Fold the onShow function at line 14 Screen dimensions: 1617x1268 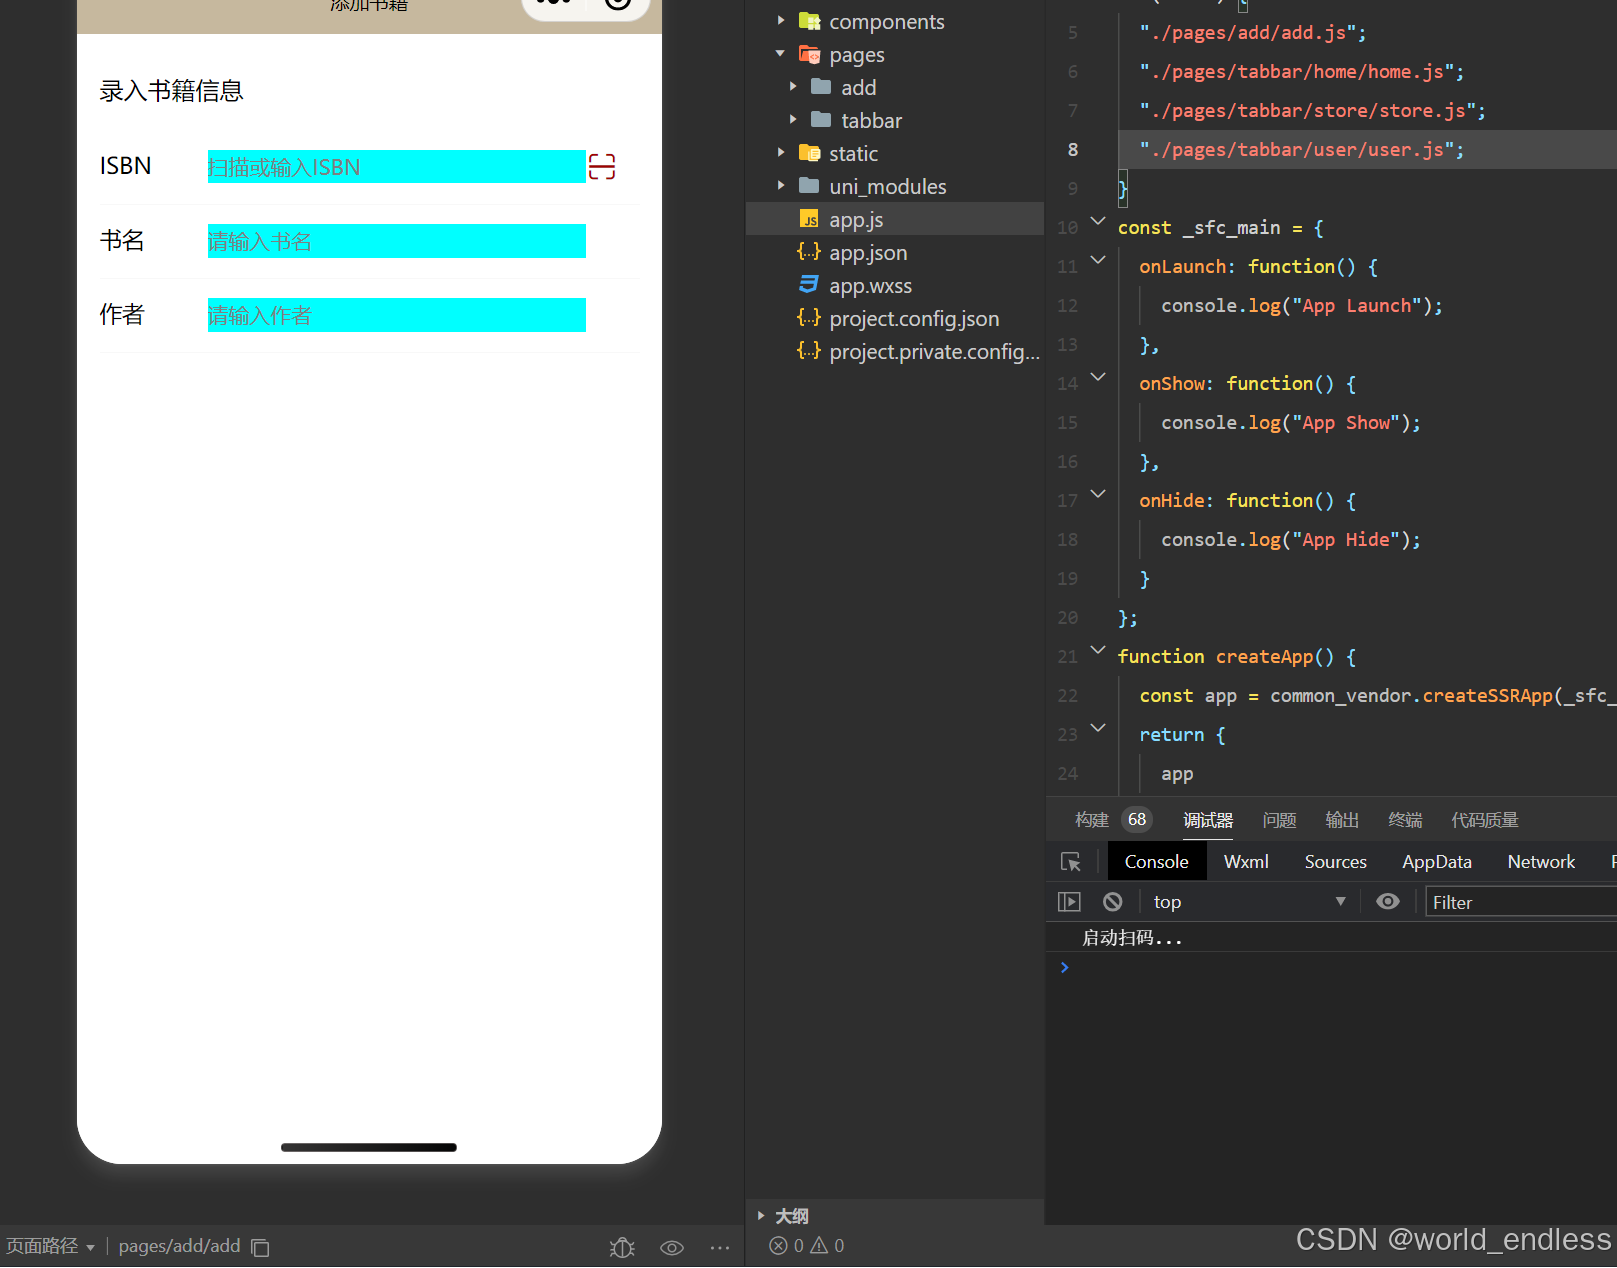pos(1098,377)
